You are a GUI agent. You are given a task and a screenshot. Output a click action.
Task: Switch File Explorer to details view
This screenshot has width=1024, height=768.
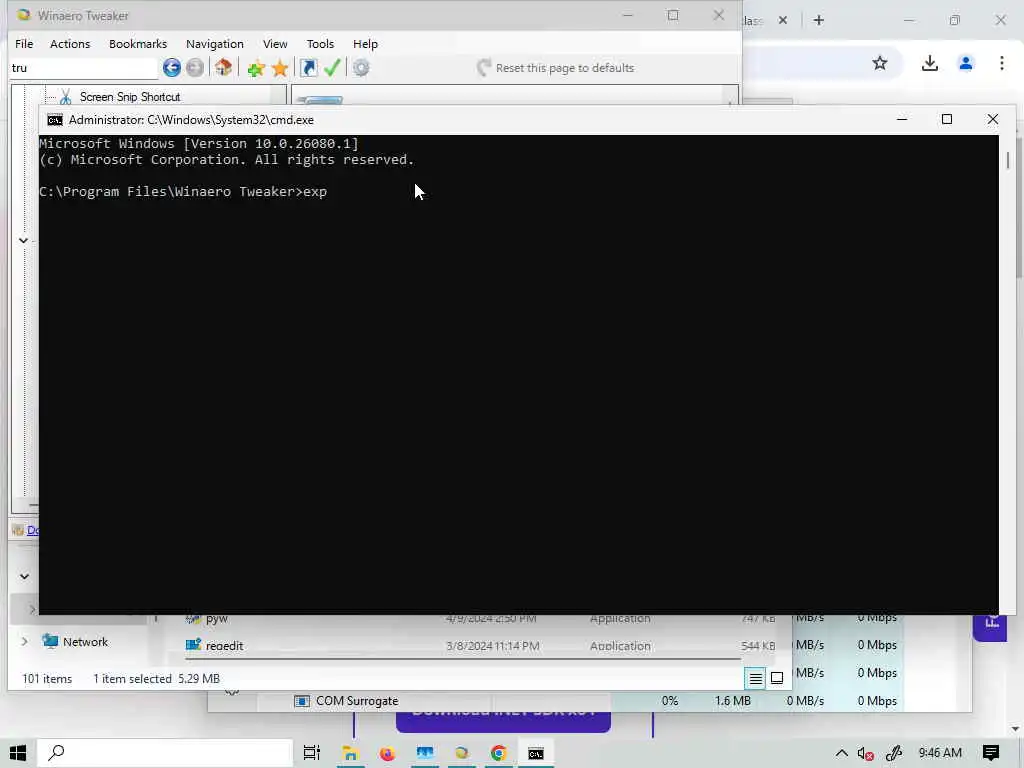(756, 679)
